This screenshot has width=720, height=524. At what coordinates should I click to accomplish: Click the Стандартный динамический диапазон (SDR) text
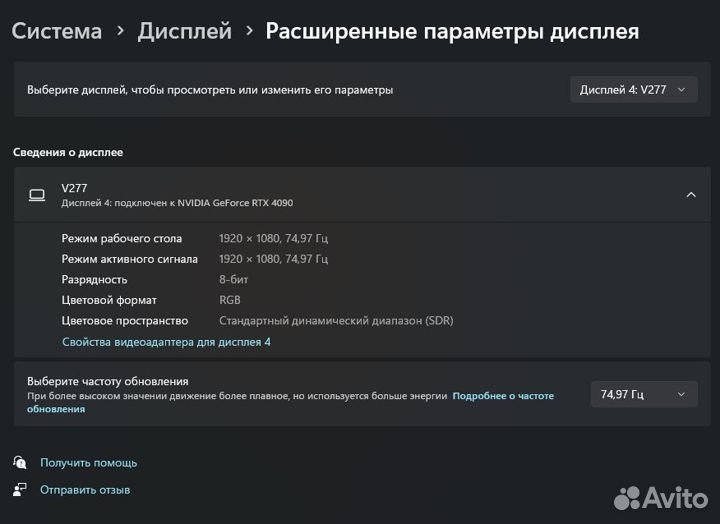click(336, 321)
